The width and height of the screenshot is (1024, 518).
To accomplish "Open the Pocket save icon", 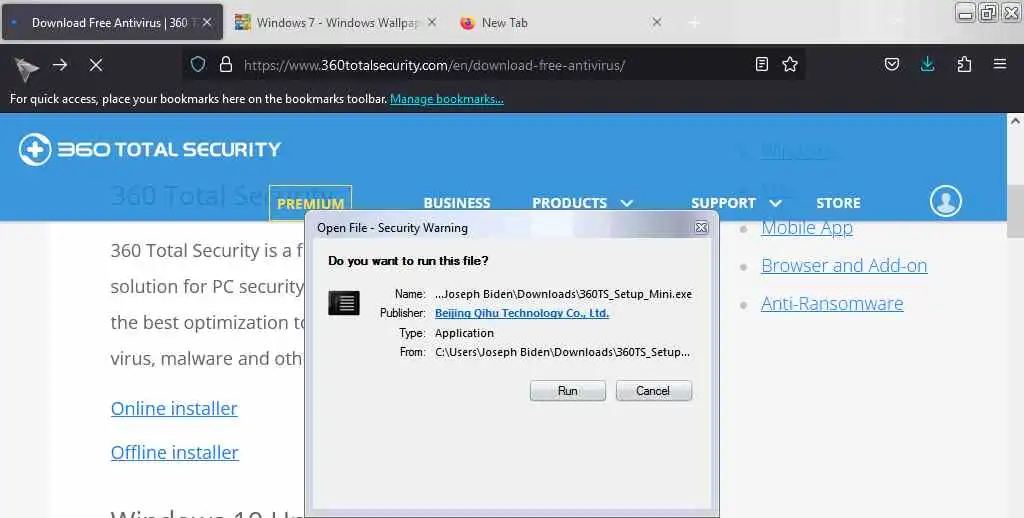I will [x=891, y=64].
